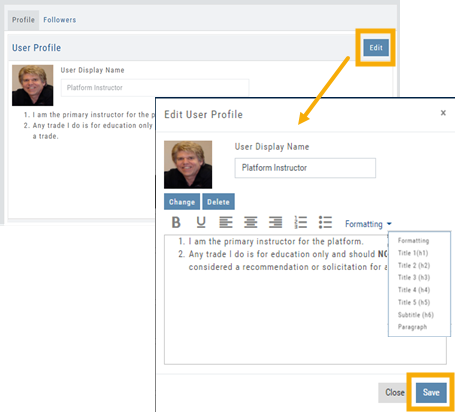Insert a numbered list
456x413 pixels.
point(301,222)
